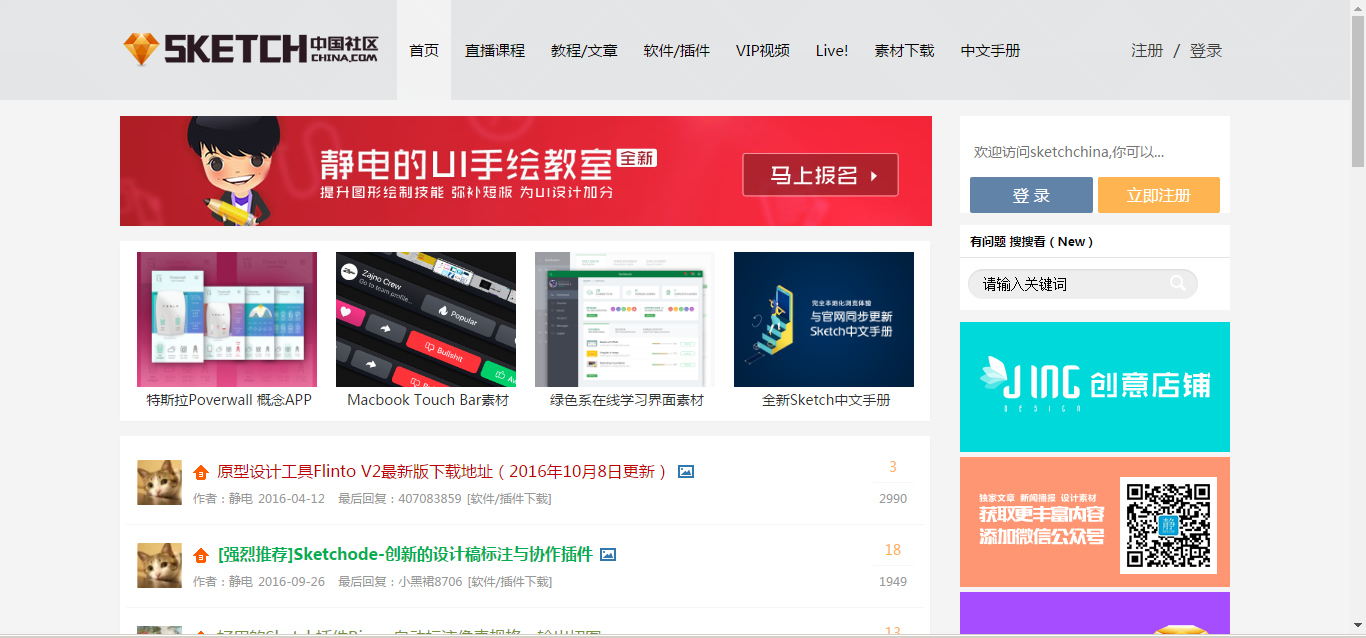Click caption 全新Sketch中文手册
The width and height of the screenshot is (1366, 638).
click(x=826, y=400)
